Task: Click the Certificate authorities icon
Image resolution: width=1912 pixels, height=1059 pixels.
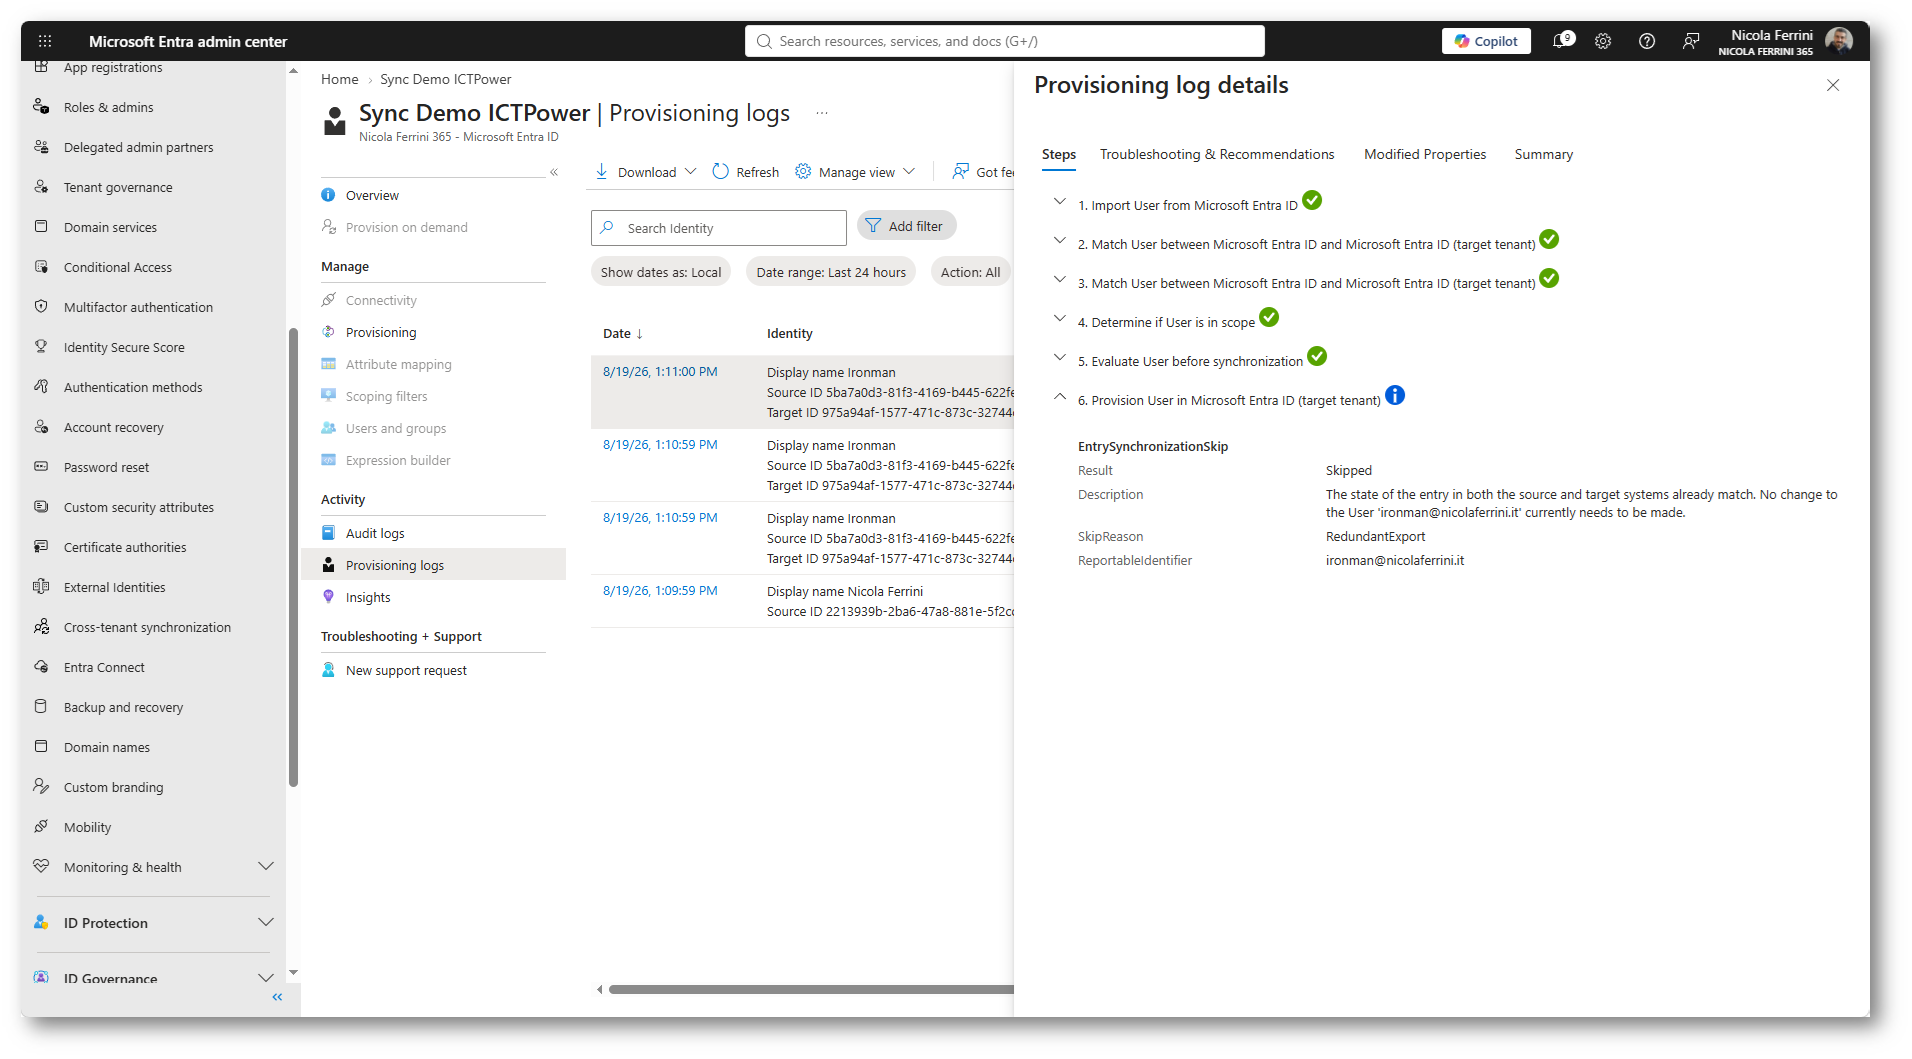Action: click(x=41, y=546)
